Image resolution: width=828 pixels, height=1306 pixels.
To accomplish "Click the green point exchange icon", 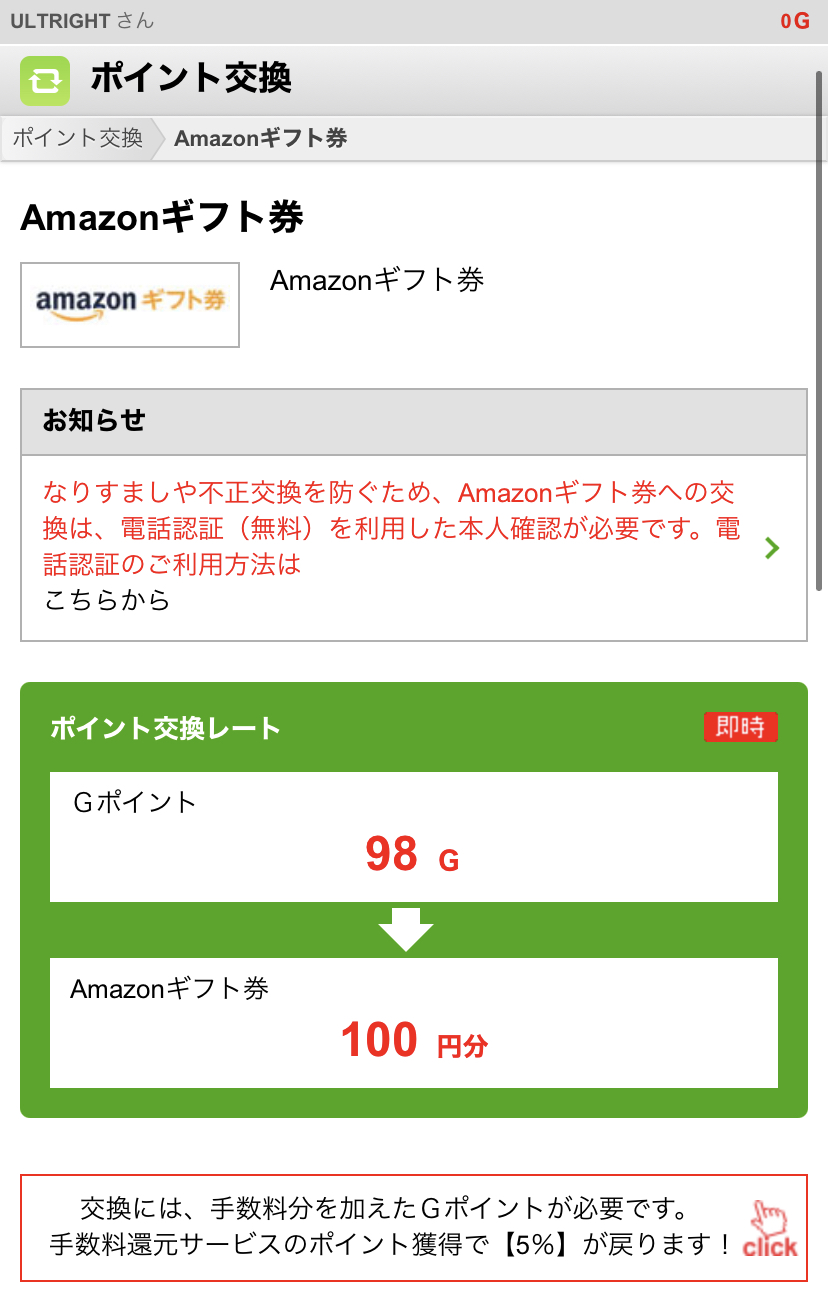I will tap(45, 80).
